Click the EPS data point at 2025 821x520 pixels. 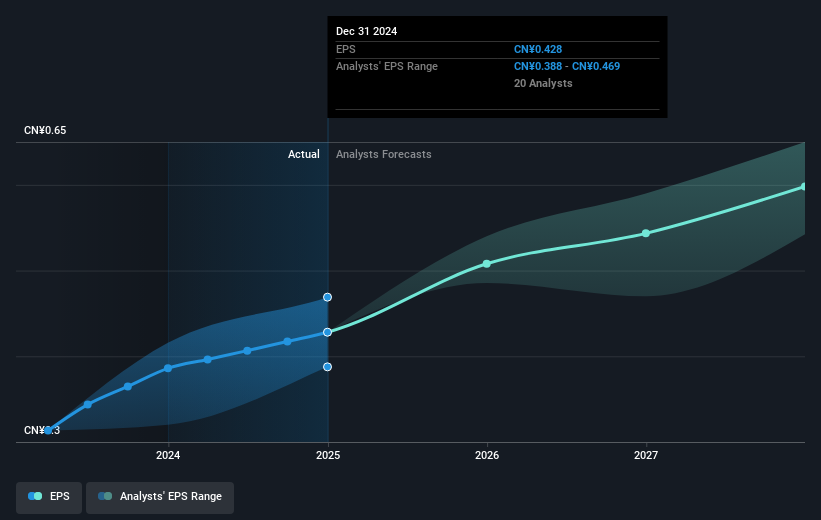coord(327,332)
